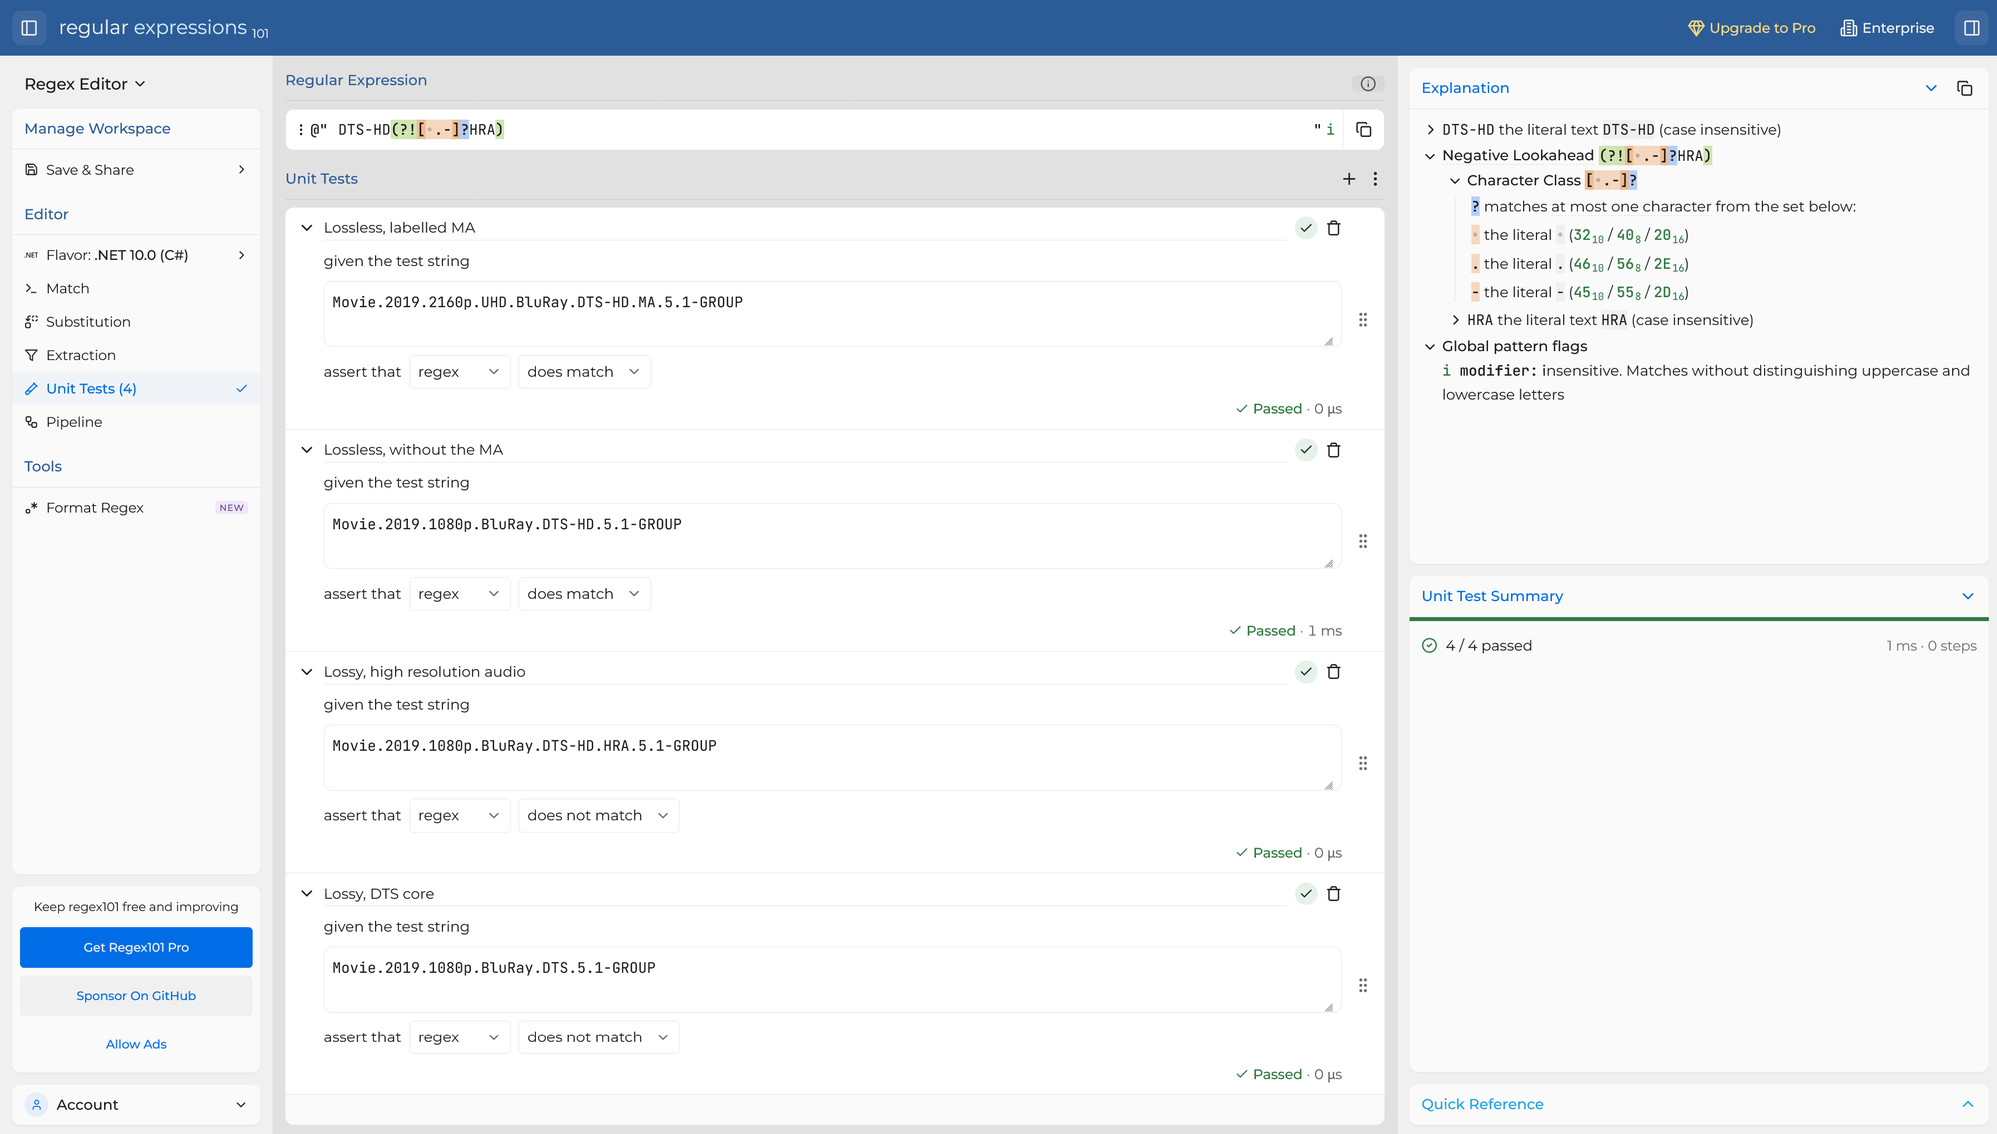Open the regex info icon
1997x1134 pixels.
pyautogui.click(x=1368, y=83)
